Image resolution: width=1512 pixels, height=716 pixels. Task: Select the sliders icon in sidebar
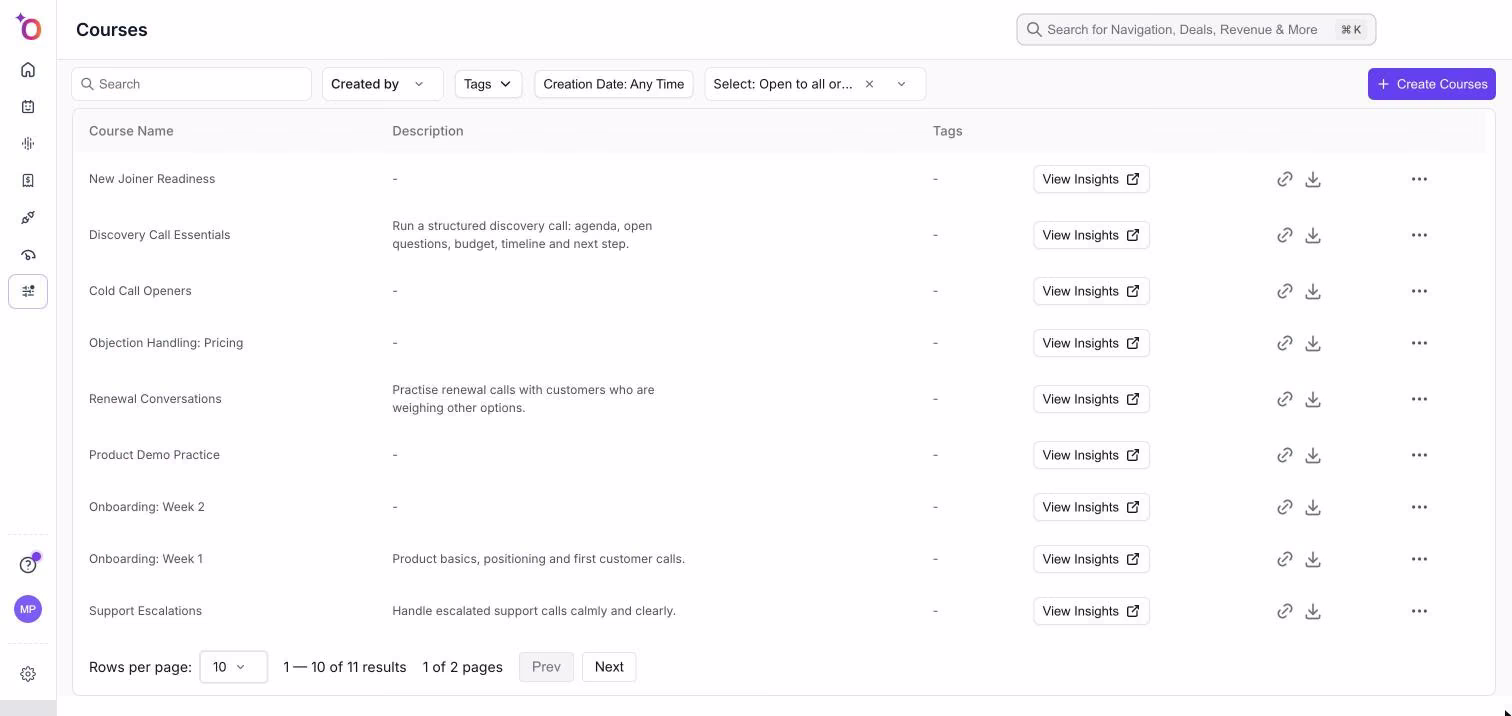tap(28, 291)
